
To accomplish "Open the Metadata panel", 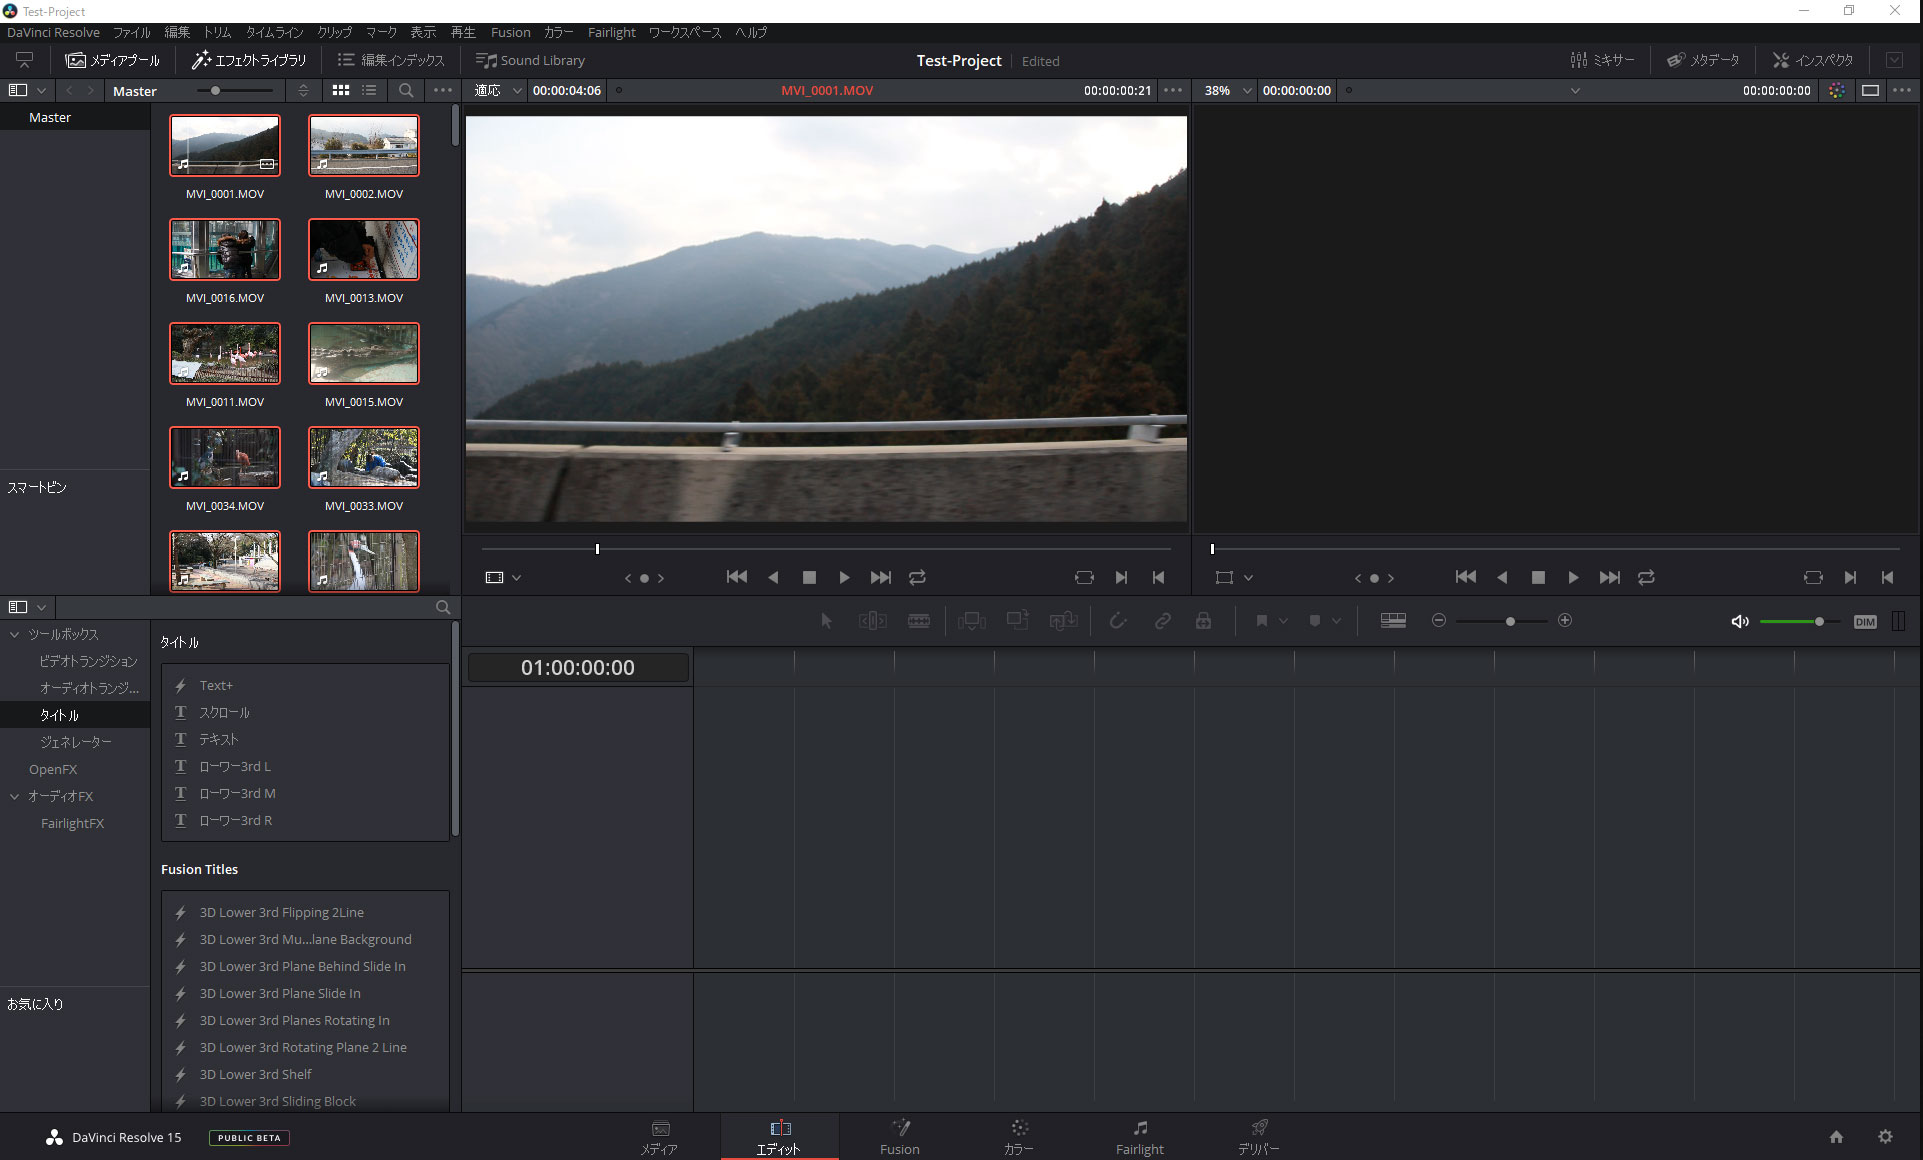I will click(x=1703, y=60).
